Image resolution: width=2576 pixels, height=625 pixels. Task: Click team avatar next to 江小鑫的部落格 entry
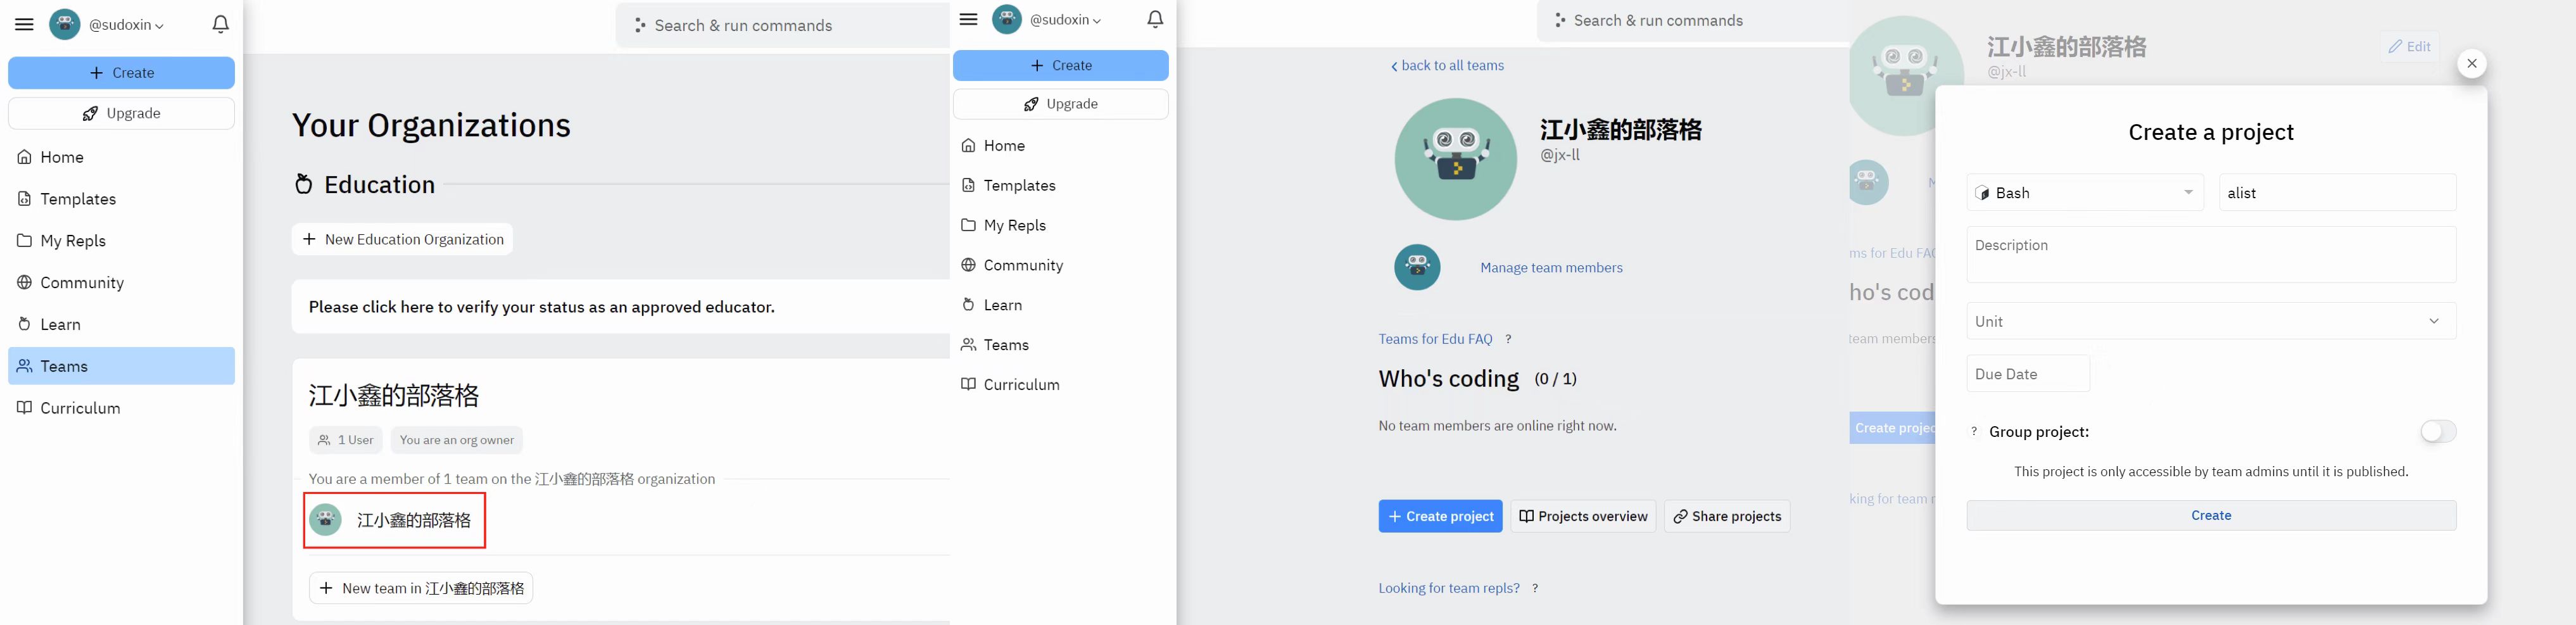tap(325, 520)
